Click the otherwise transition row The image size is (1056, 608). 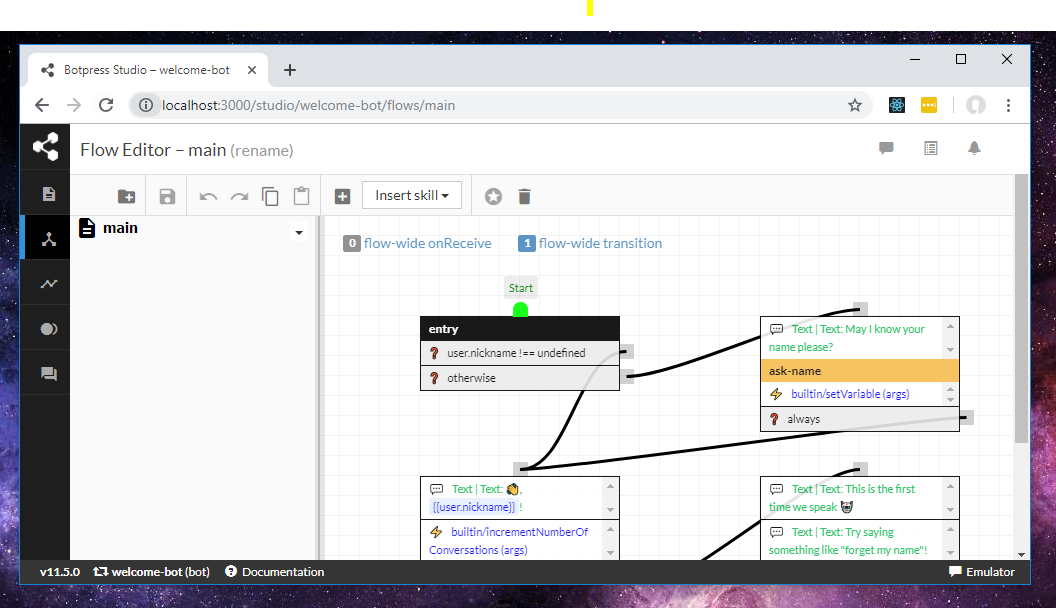(520, 378)
